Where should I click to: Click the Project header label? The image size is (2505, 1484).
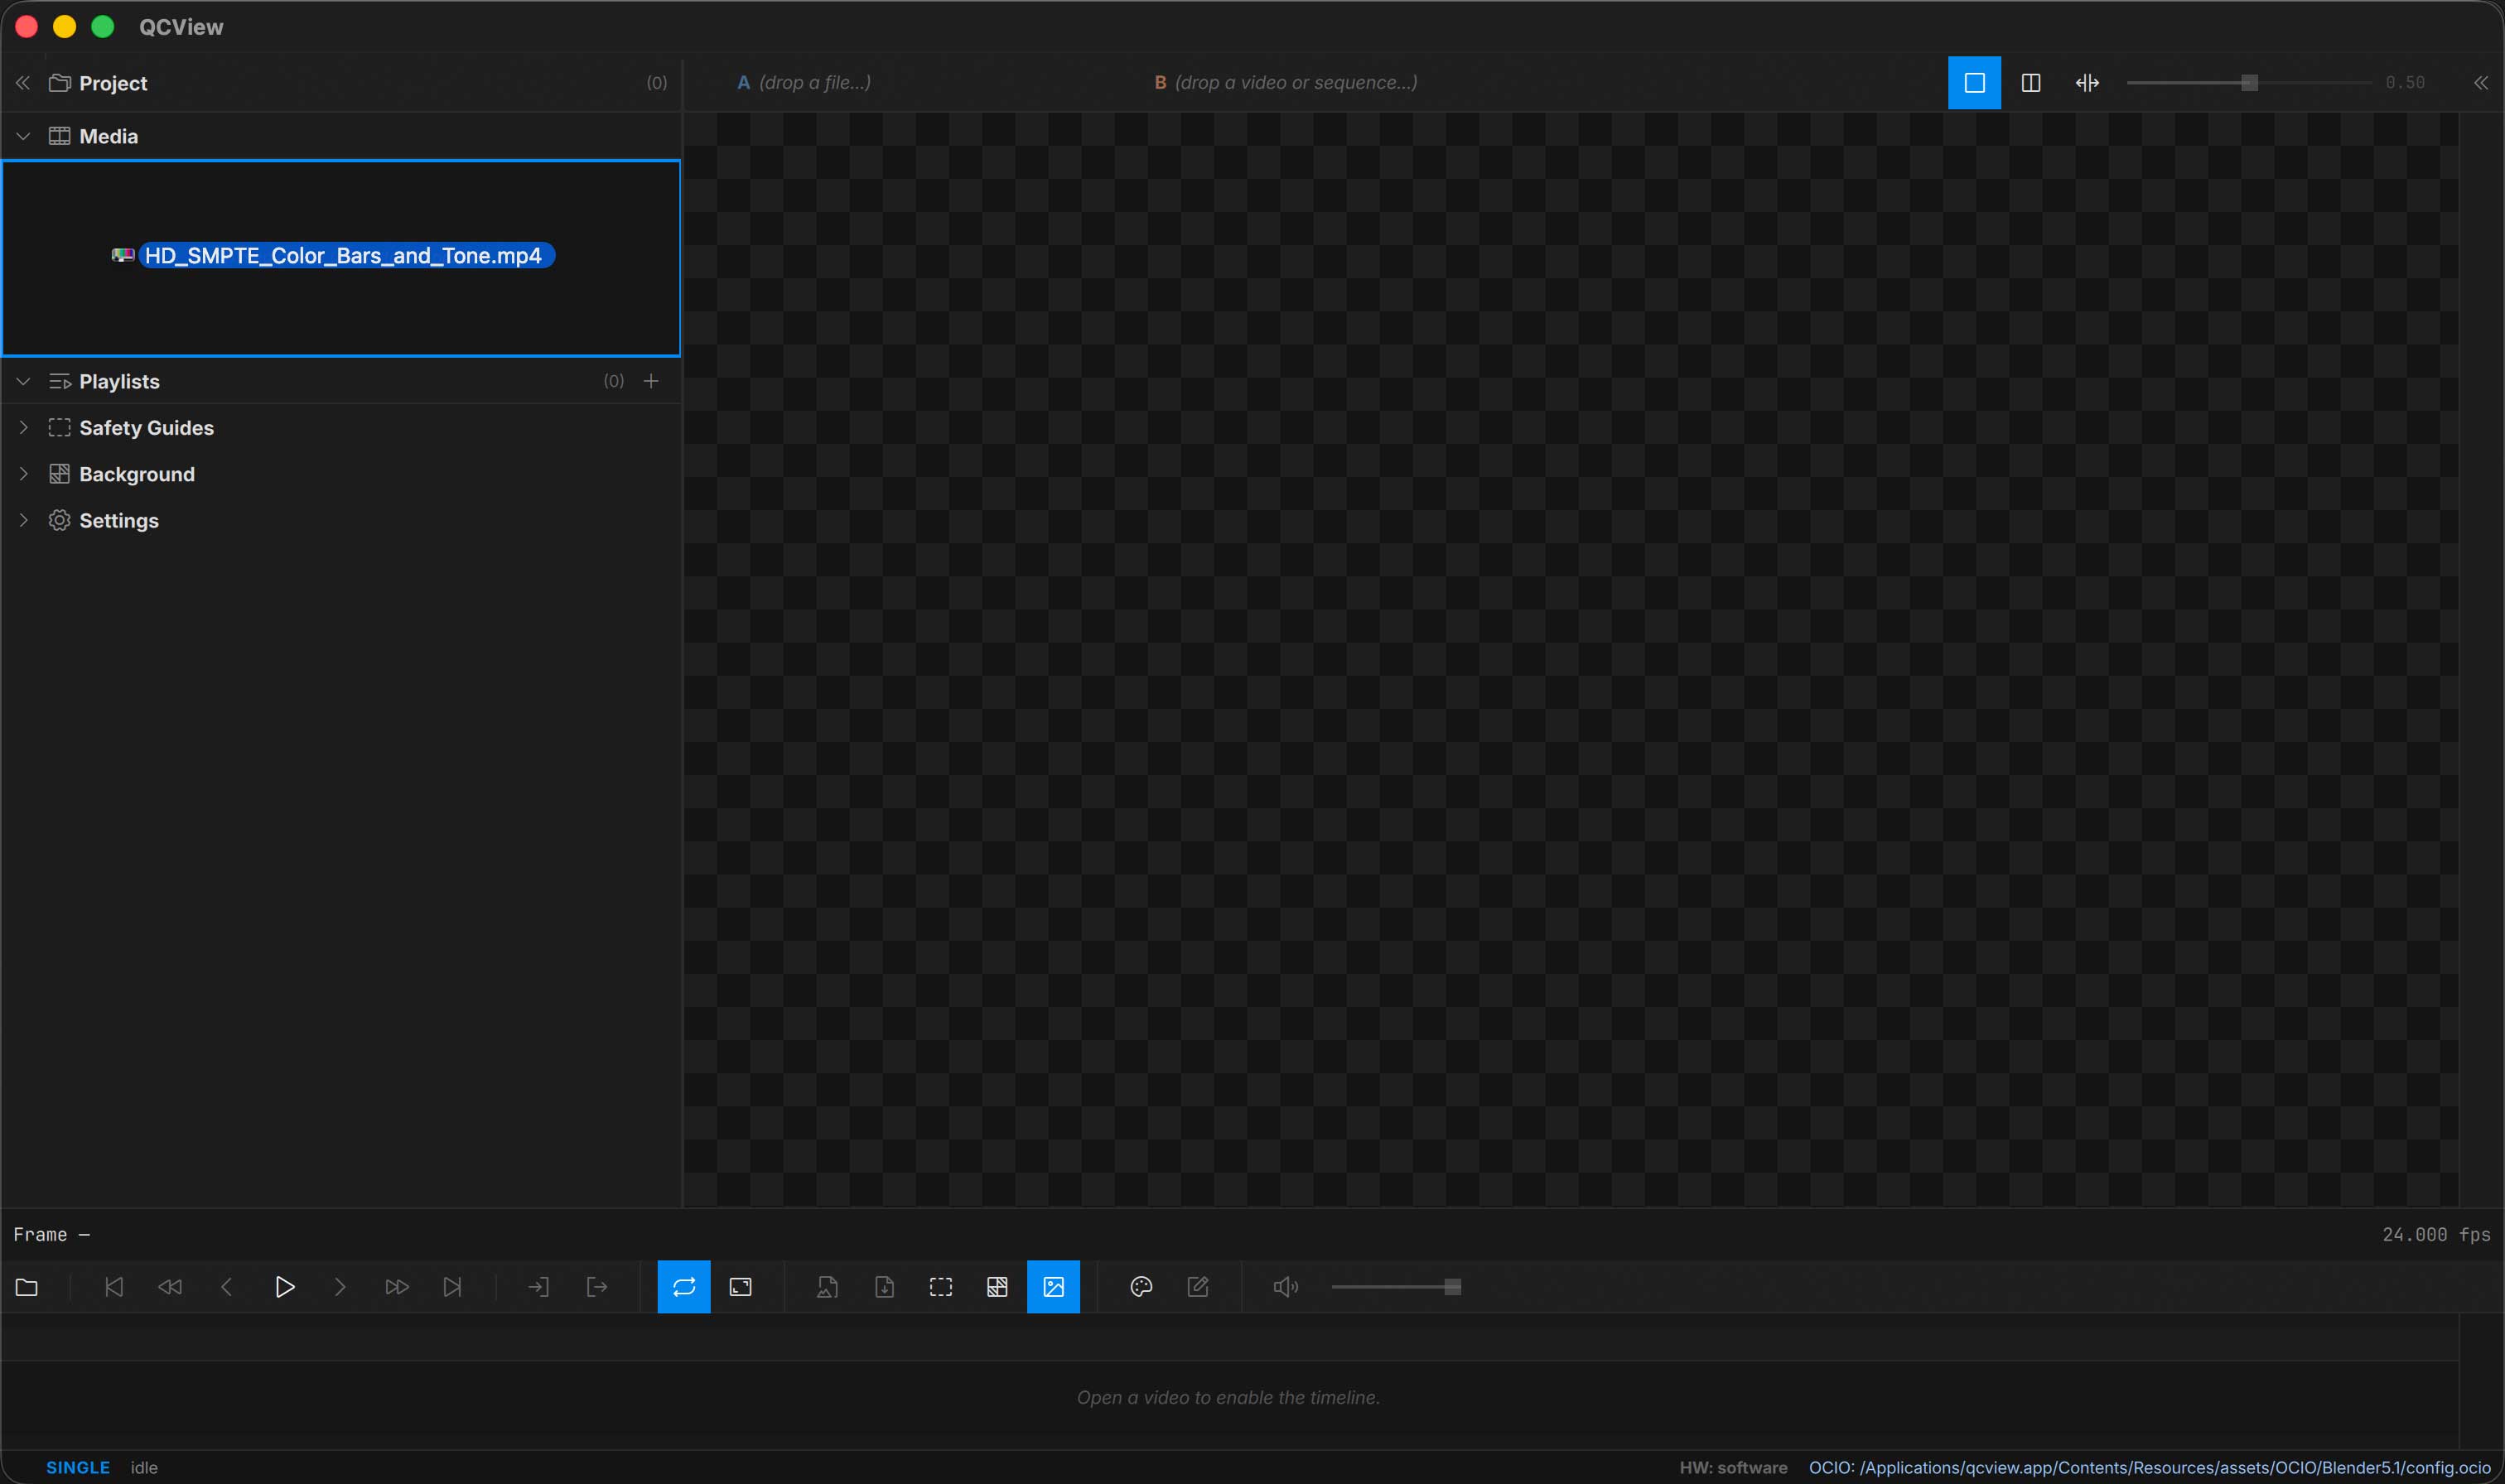click(113, 83)
